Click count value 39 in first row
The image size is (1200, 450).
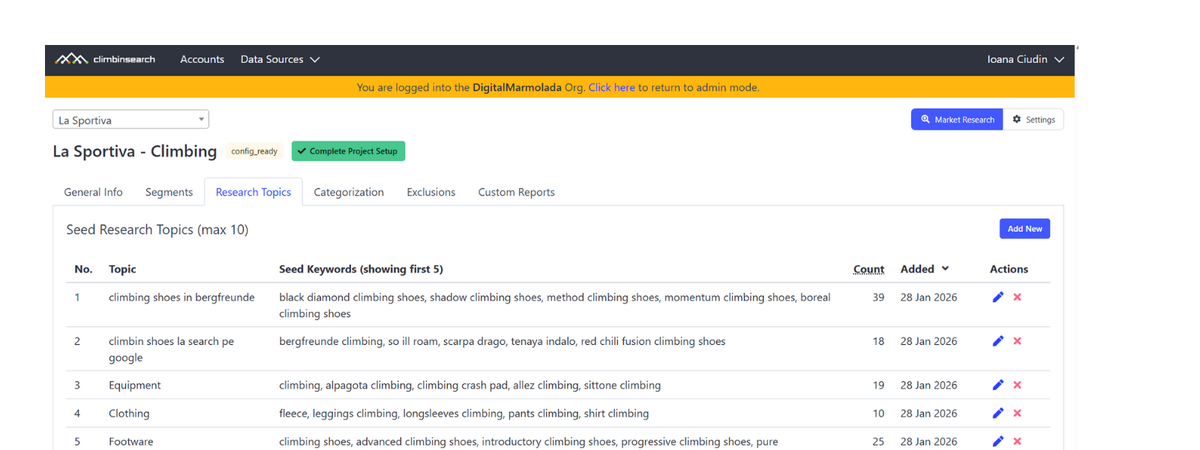[878, 297]
